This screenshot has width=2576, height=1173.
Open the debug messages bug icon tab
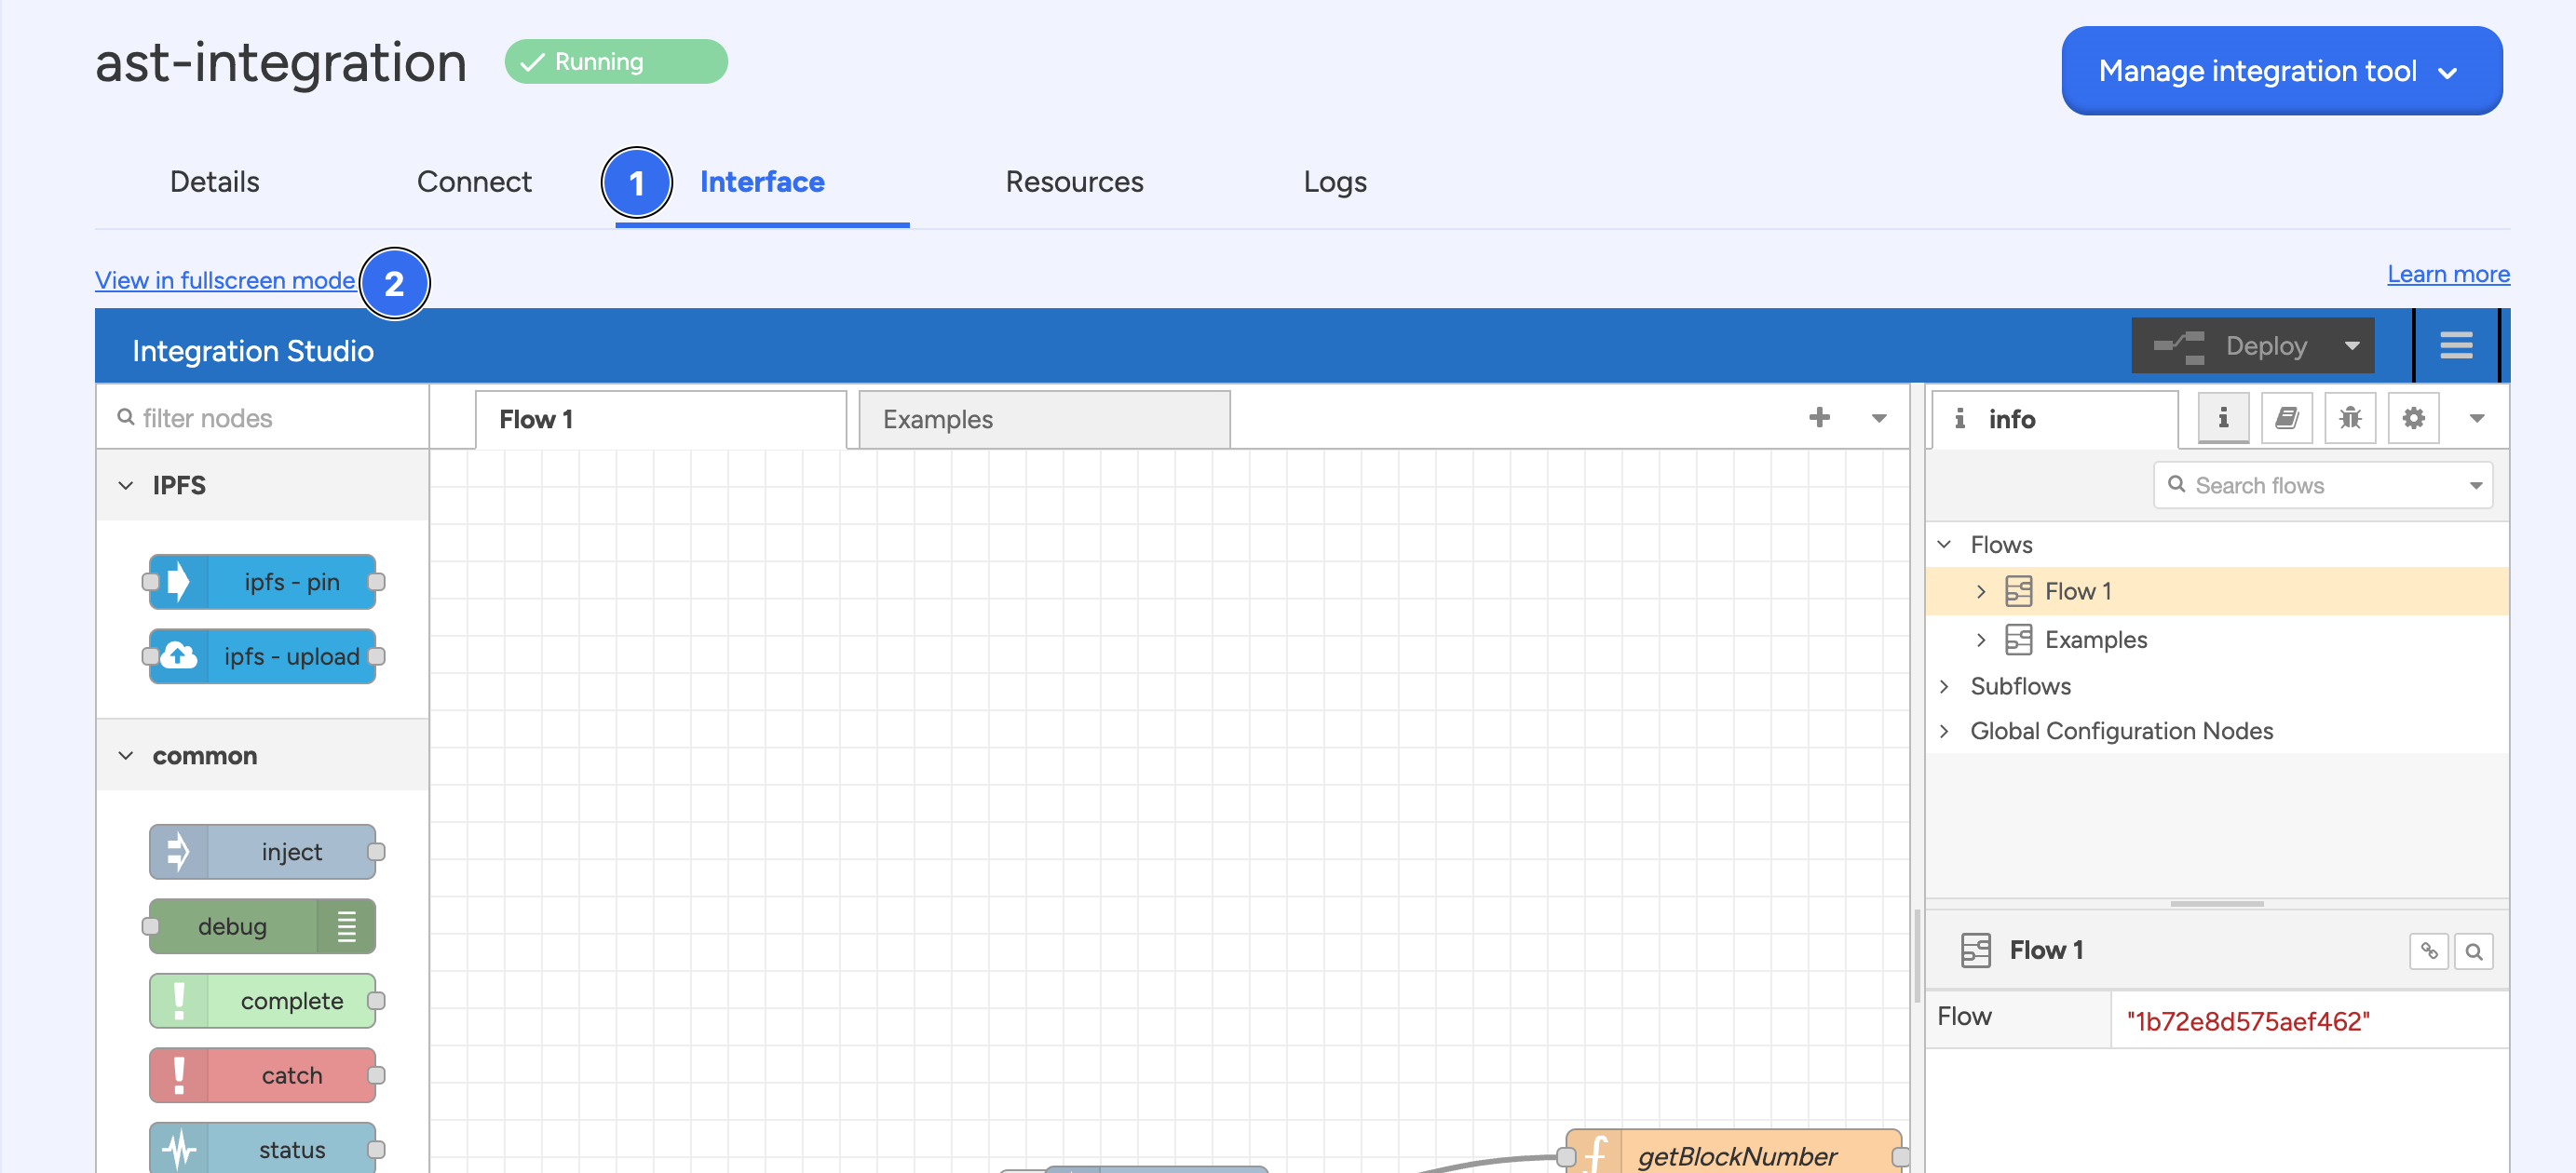click(2349, 418)
